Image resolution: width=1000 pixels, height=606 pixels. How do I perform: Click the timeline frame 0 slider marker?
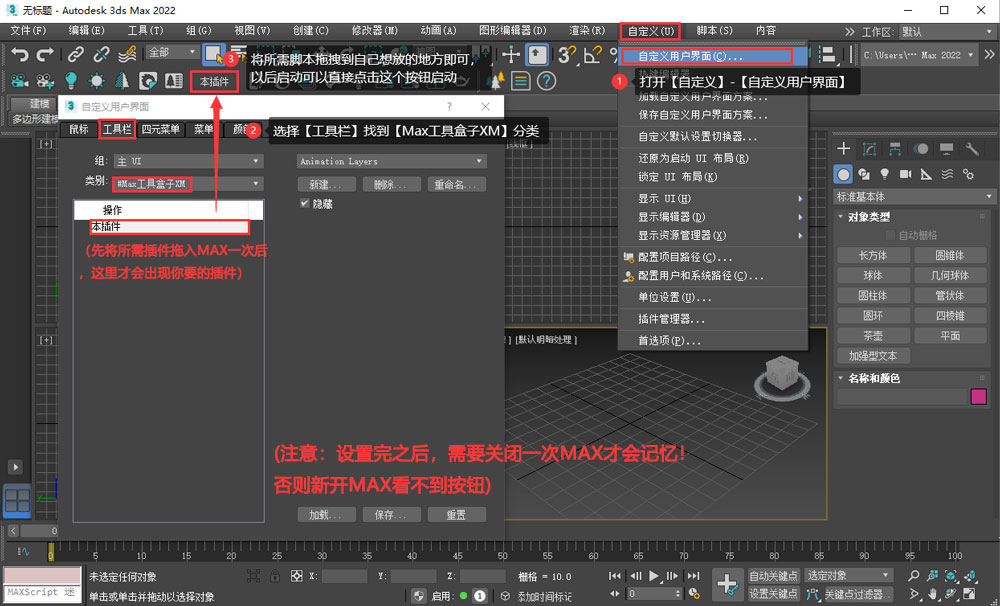point(51,552)
